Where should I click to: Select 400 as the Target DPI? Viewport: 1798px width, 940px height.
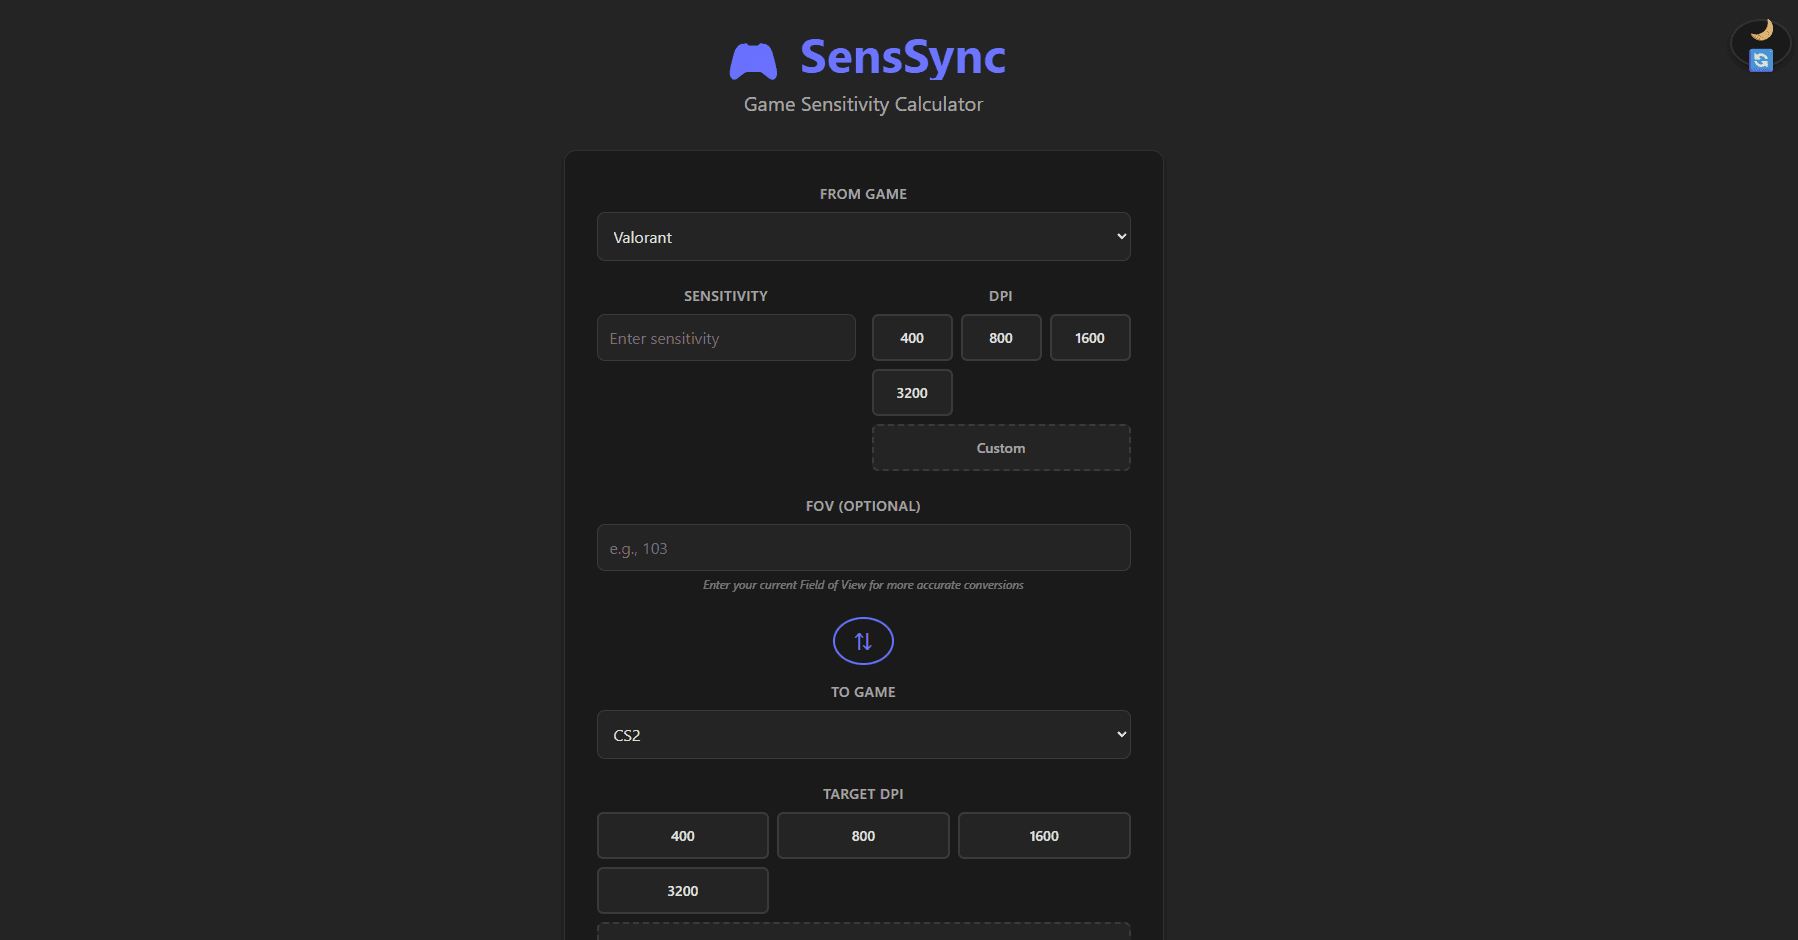pyautogui.click(x=682, y=835)
